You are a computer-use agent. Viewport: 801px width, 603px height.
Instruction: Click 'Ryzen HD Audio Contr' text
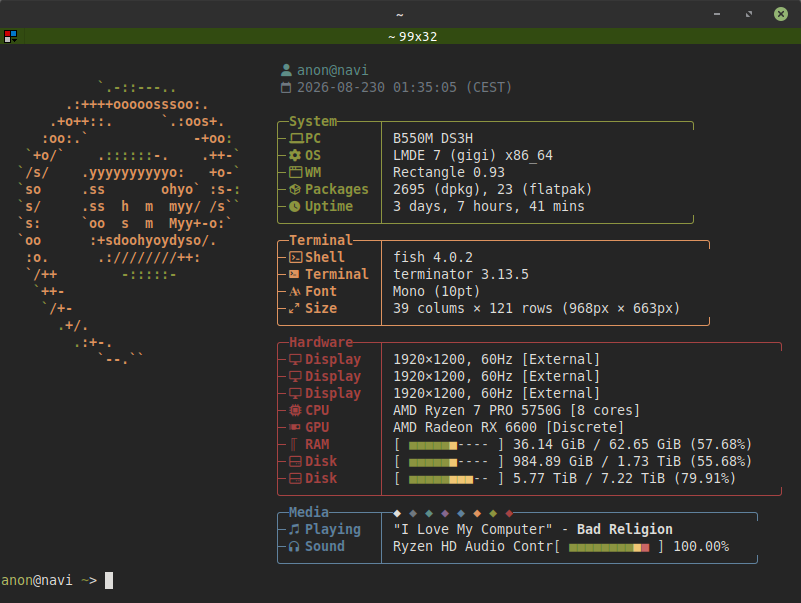473,546
